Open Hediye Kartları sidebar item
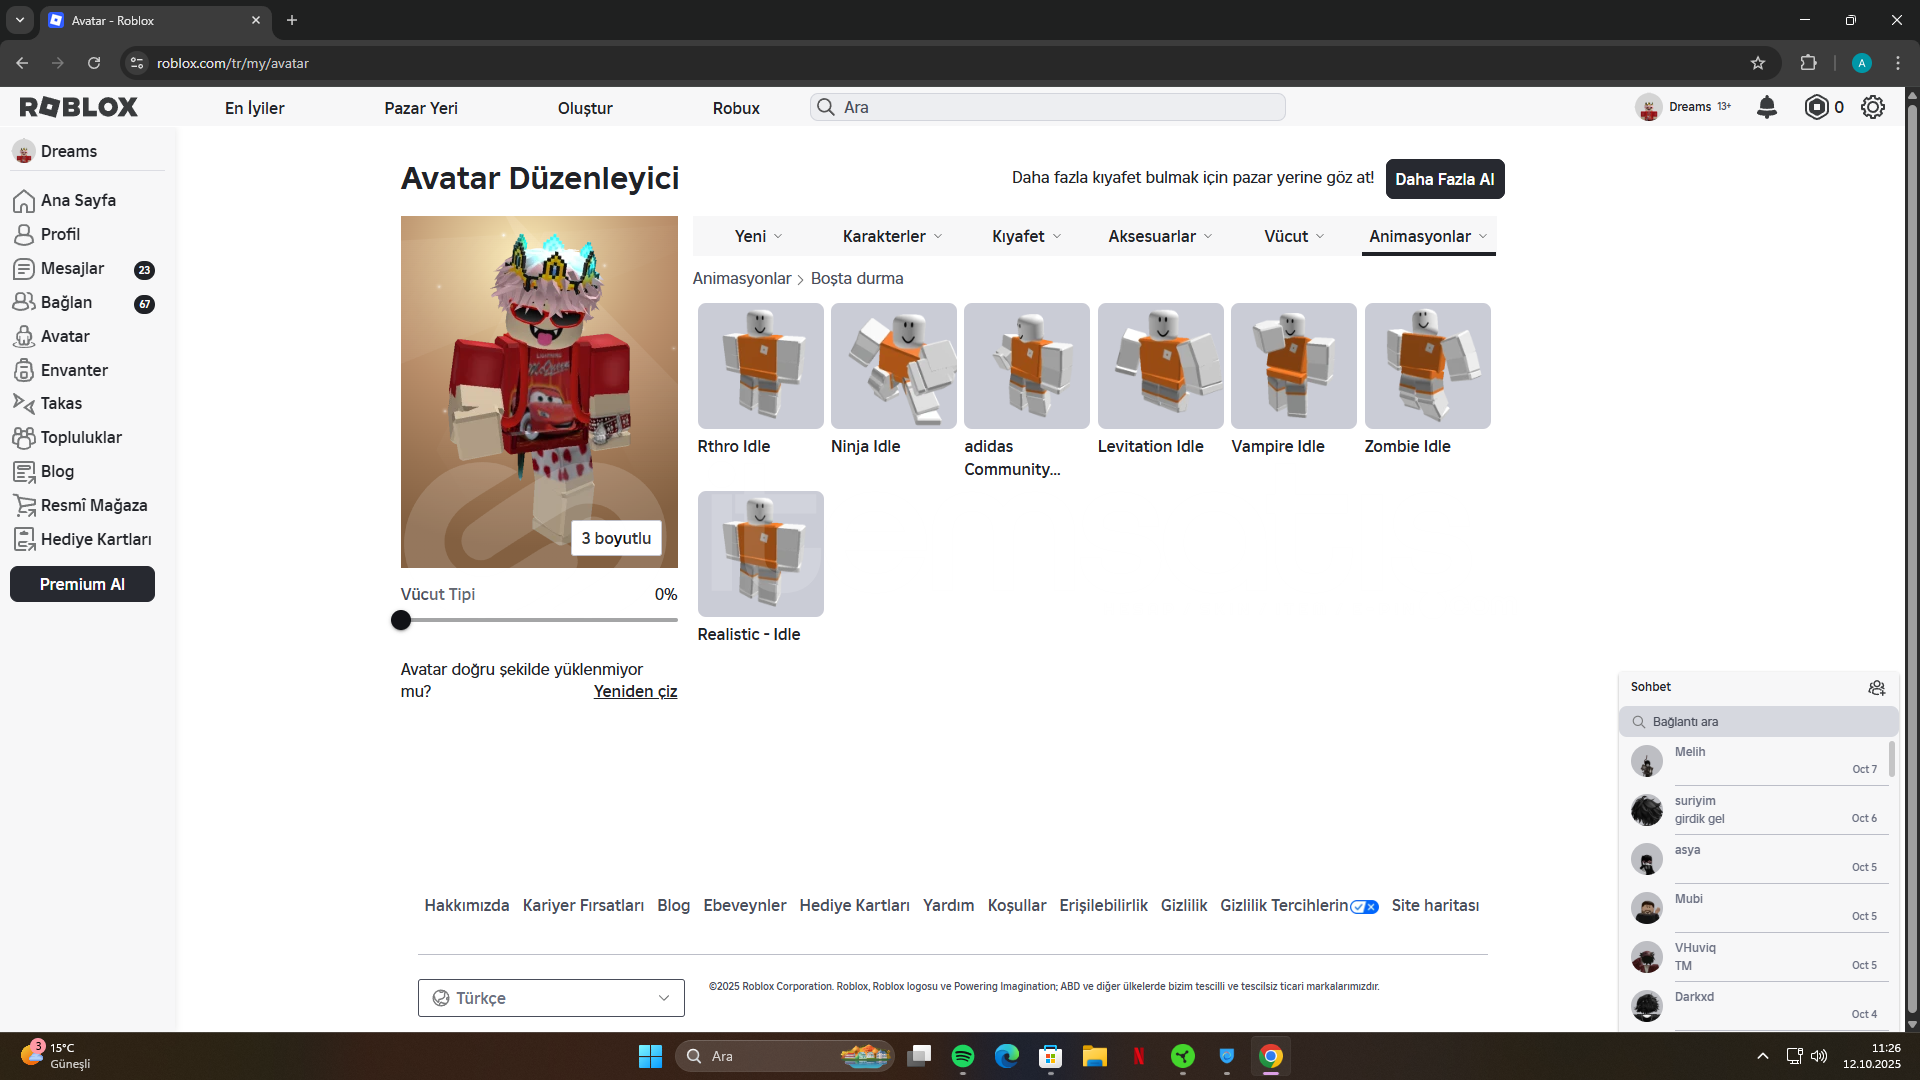 tap(95, 539)
